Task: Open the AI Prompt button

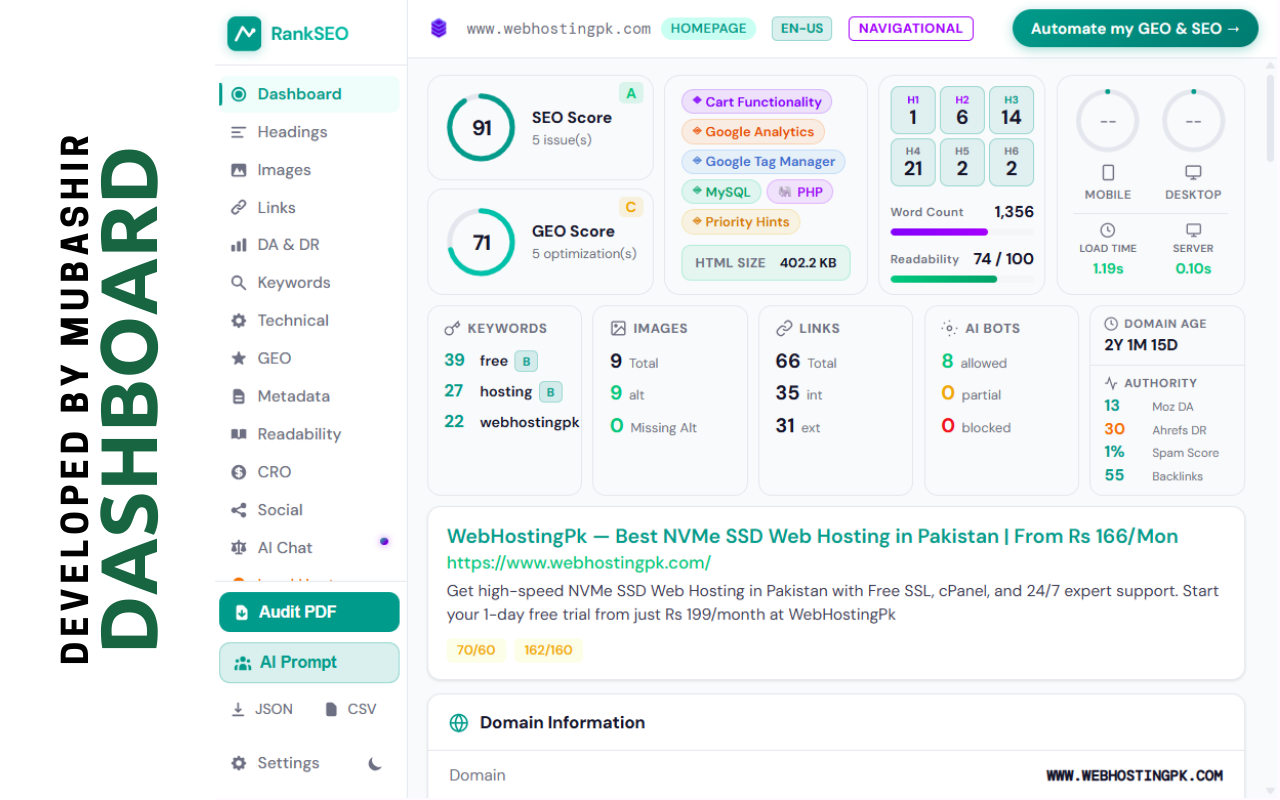Action: [309, 662]
